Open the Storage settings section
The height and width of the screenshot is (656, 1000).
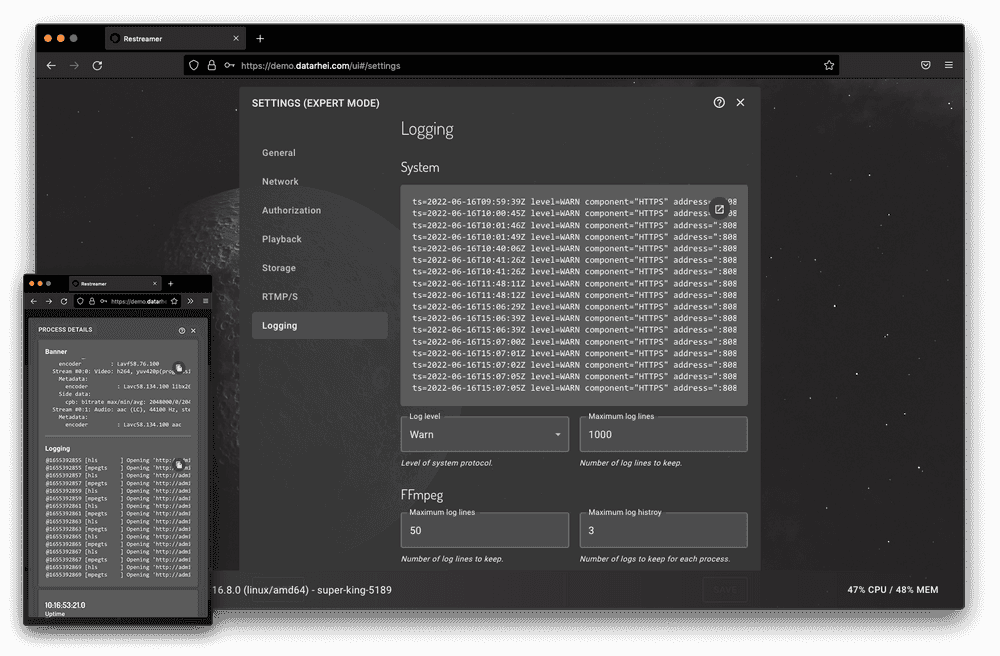coord(280,268)
